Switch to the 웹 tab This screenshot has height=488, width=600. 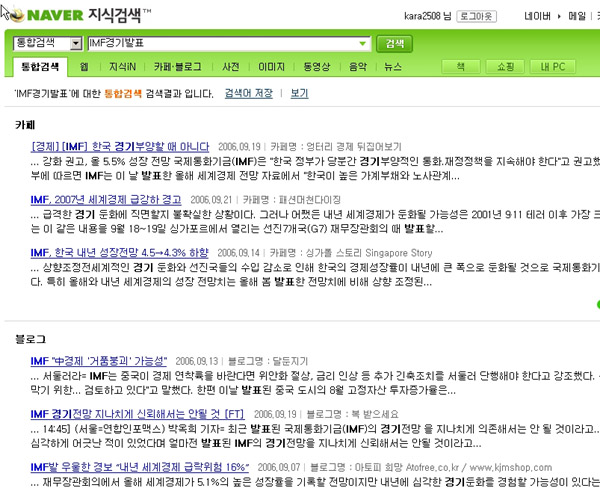[x=84, y=67]
